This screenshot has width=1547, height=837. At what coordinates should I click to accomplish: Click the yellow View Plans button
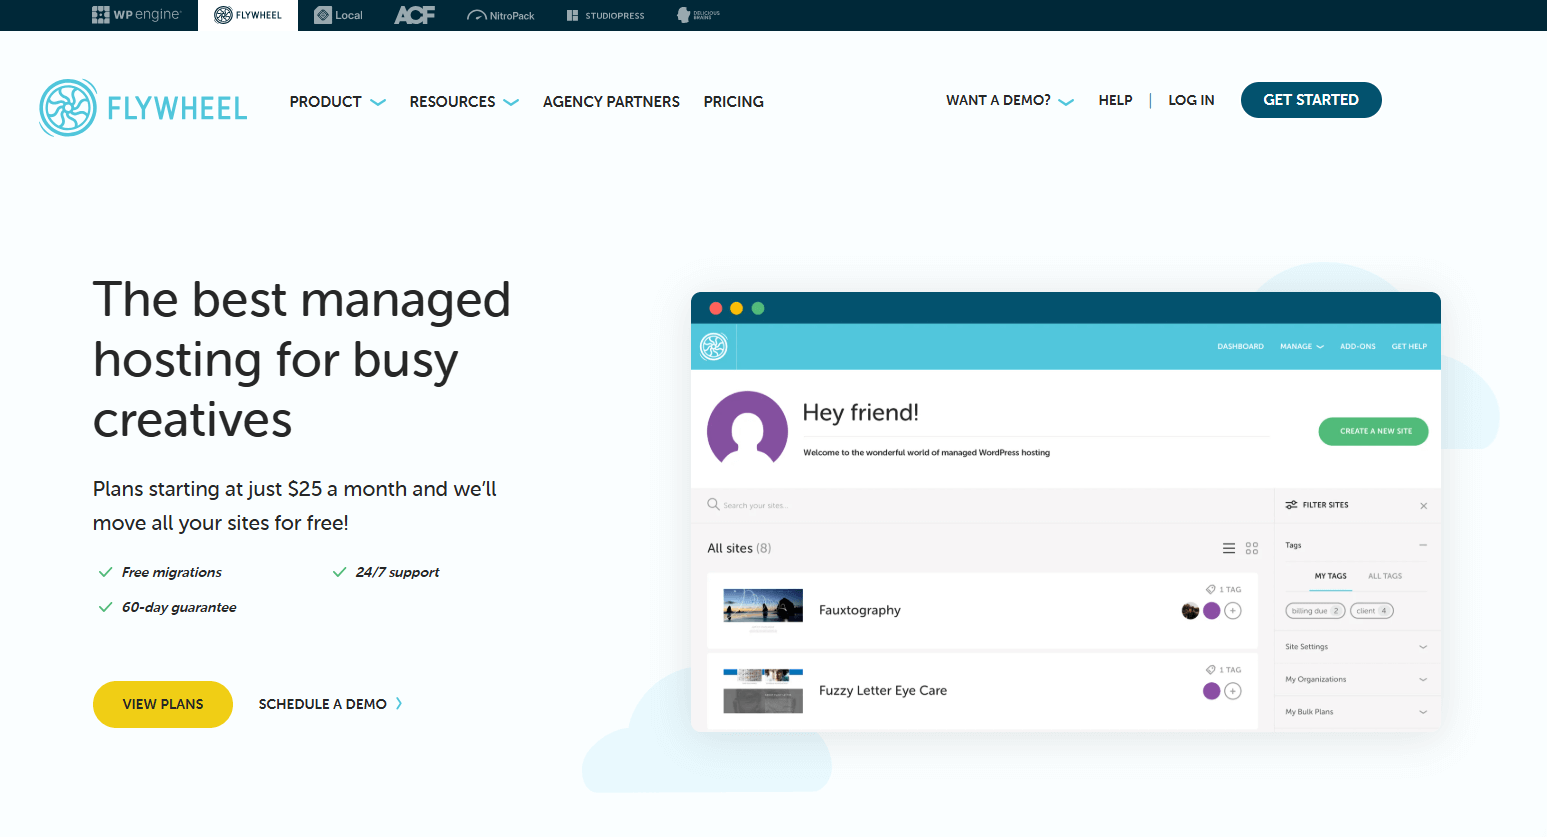pyautogui.click(x=163, y=704)
